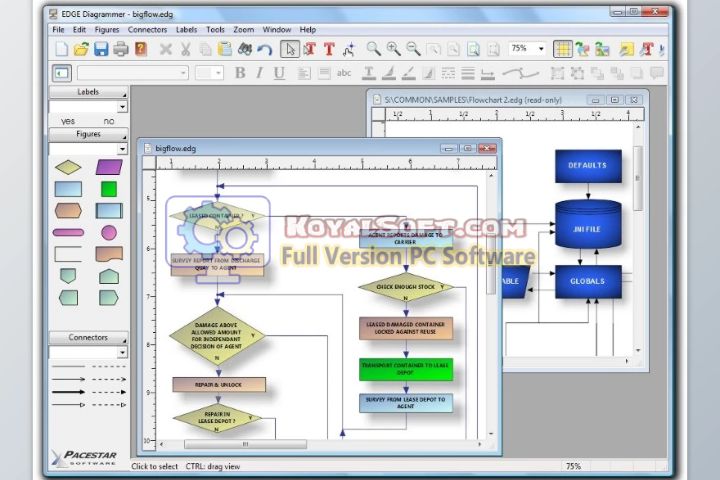Choose the plain dashed line connector

(109, 367)
